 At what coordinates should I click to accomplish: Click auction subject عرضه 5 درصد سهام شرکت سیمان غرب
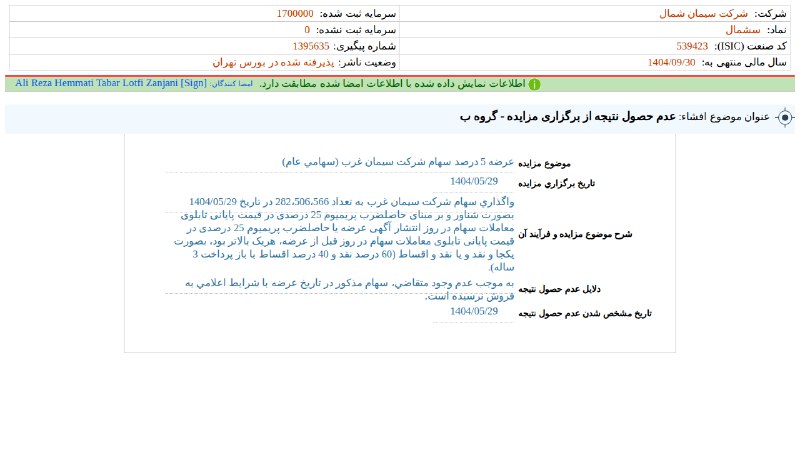(x=398, y=162)
